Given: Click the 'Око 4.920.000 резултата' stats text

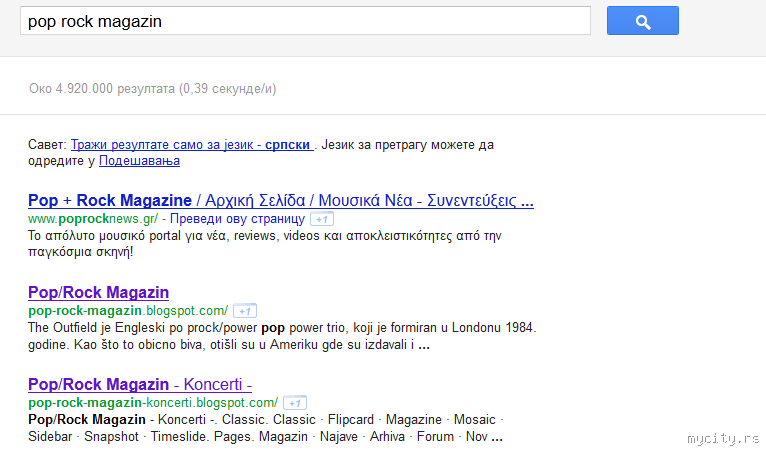Looking at the screenshot, I should click(152, 88).
